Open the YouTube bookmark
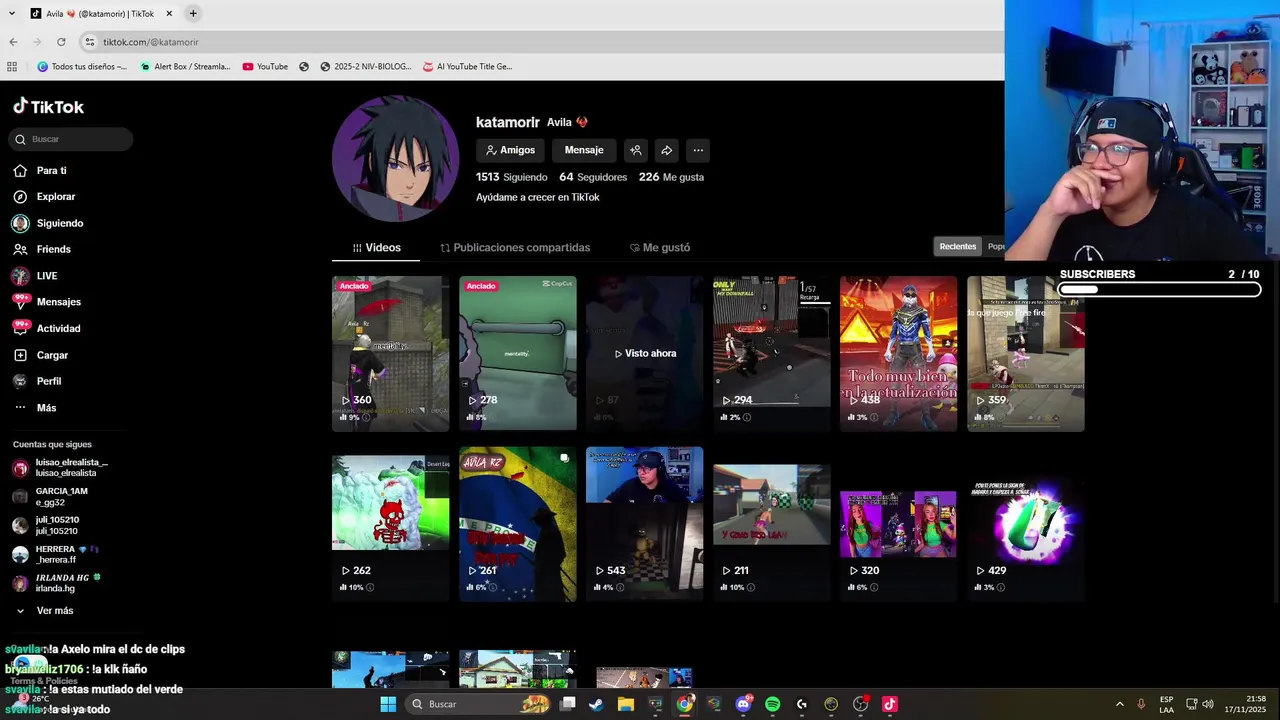 point(265,67)
